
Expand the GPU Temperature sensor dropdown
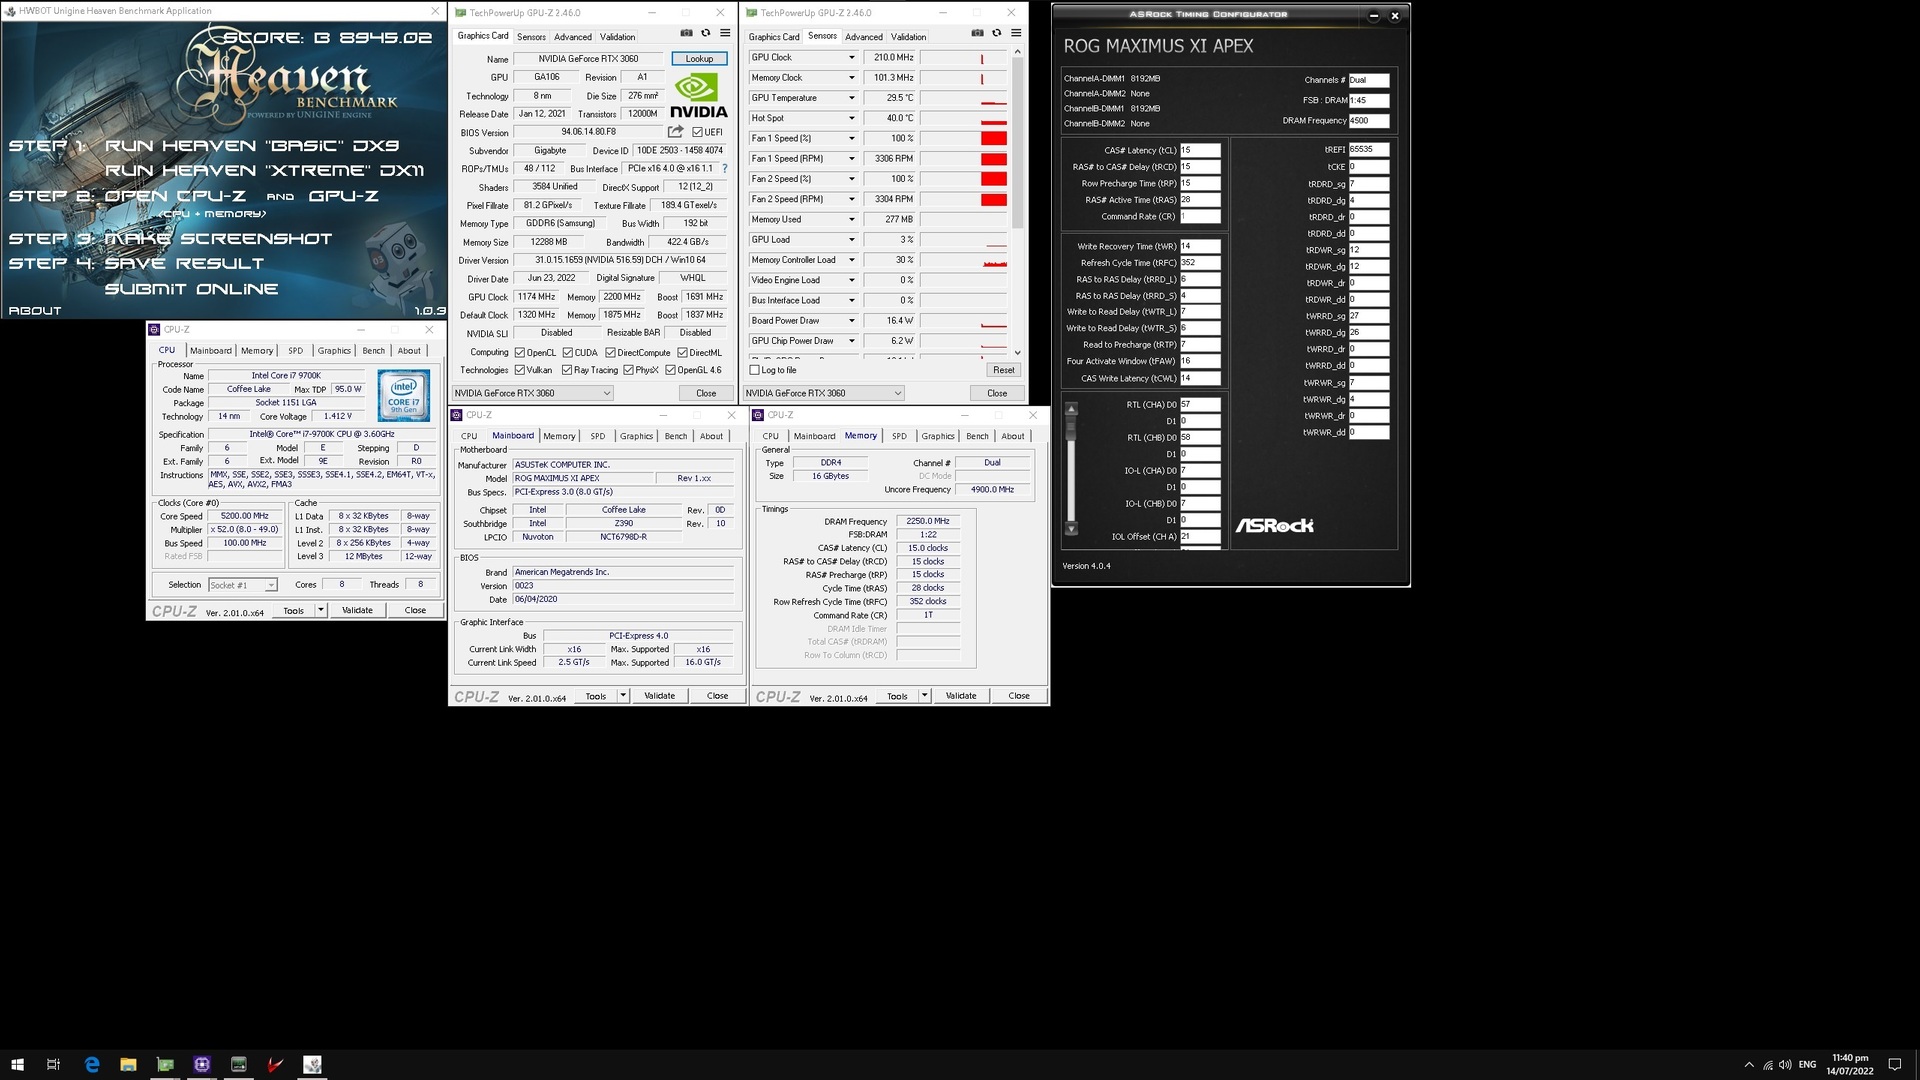click(852, 98)
